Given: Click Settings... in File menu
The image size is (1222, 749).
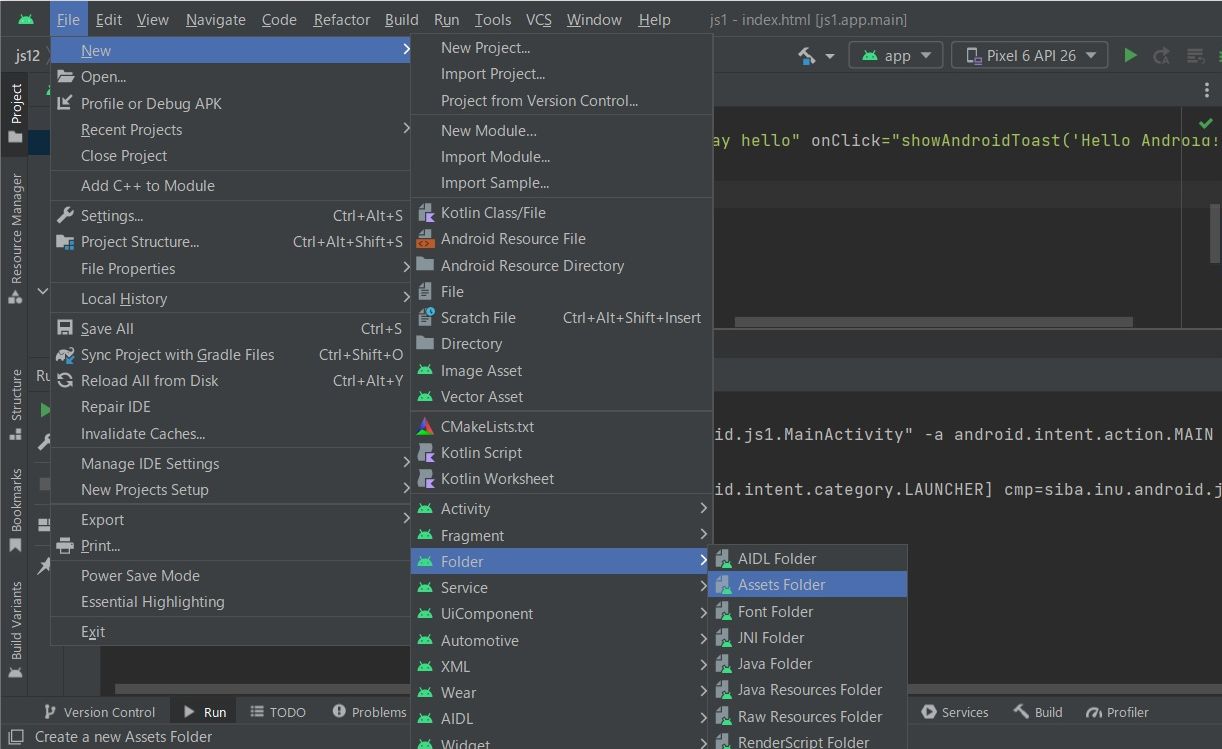Looking at the screenshot, I should [230, 215].
